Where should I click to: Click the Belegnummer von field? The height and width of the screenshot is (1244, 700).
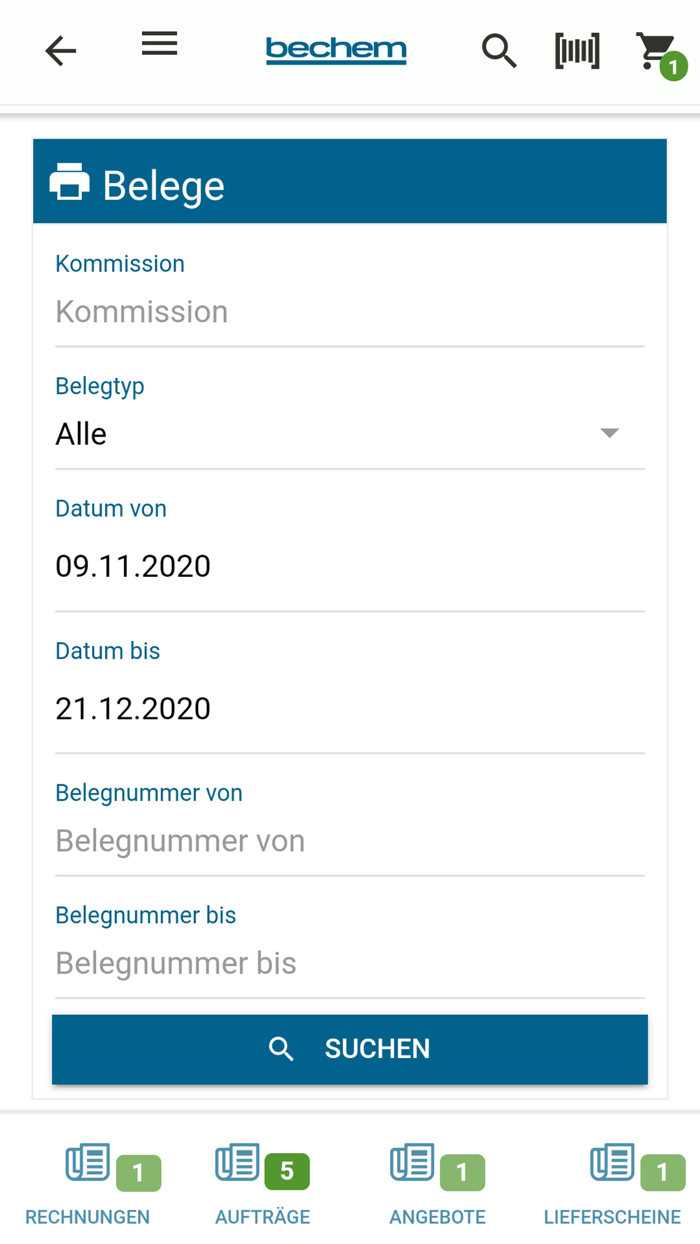(349, 841)
